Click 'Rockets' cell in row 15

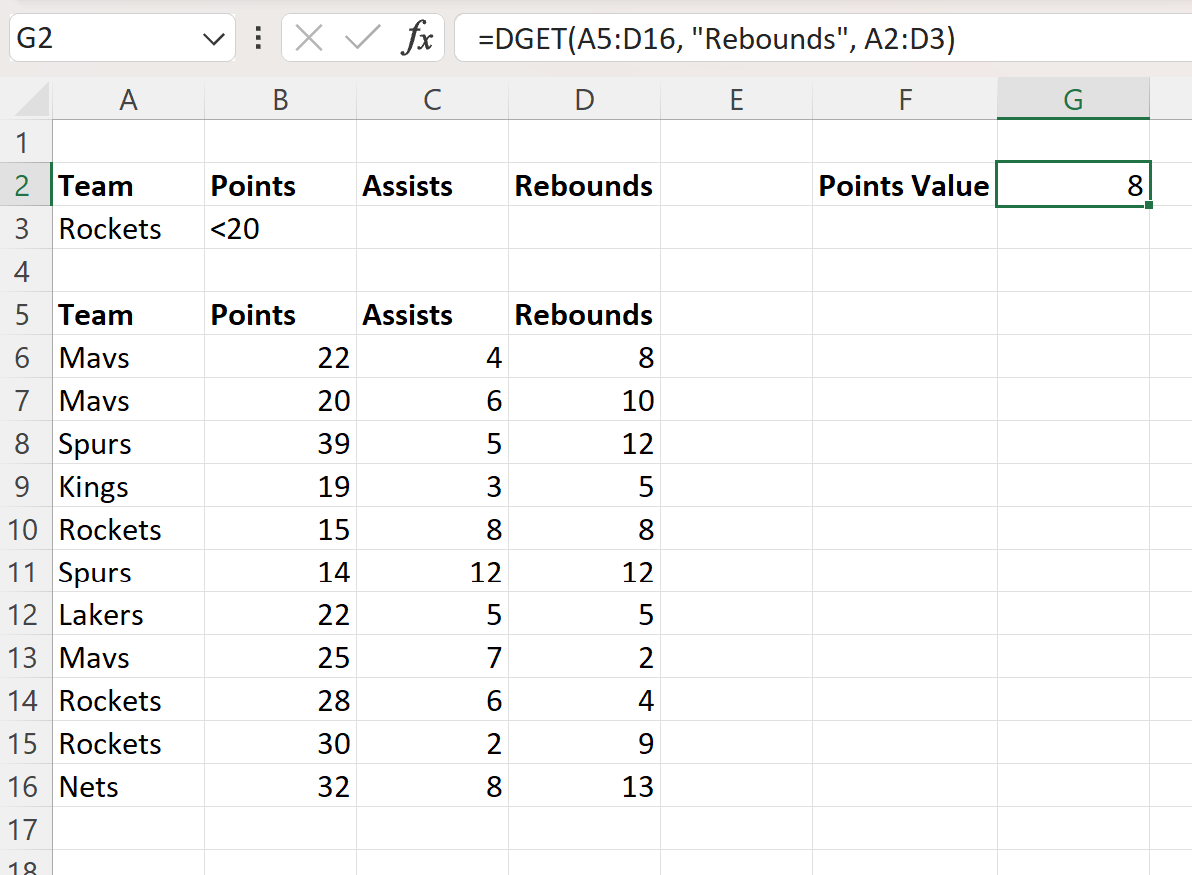pos(128,743)
